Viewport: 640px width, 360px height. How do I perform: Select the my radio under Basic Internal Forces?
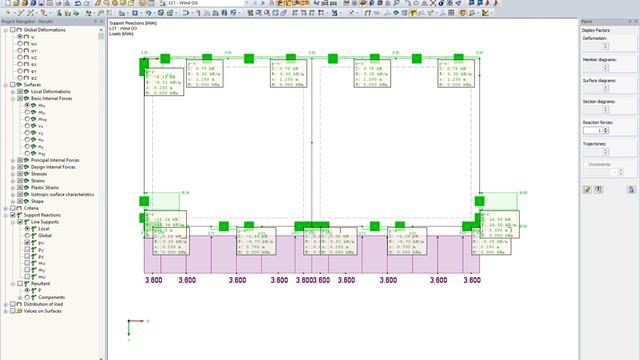pyautogui.click(x=27, y=112)
